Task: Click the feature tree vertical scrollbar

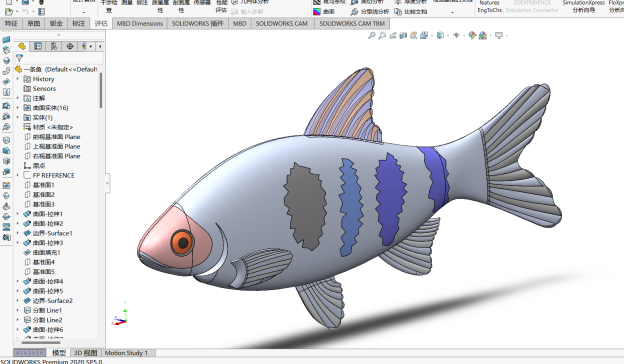Action: 101,91
